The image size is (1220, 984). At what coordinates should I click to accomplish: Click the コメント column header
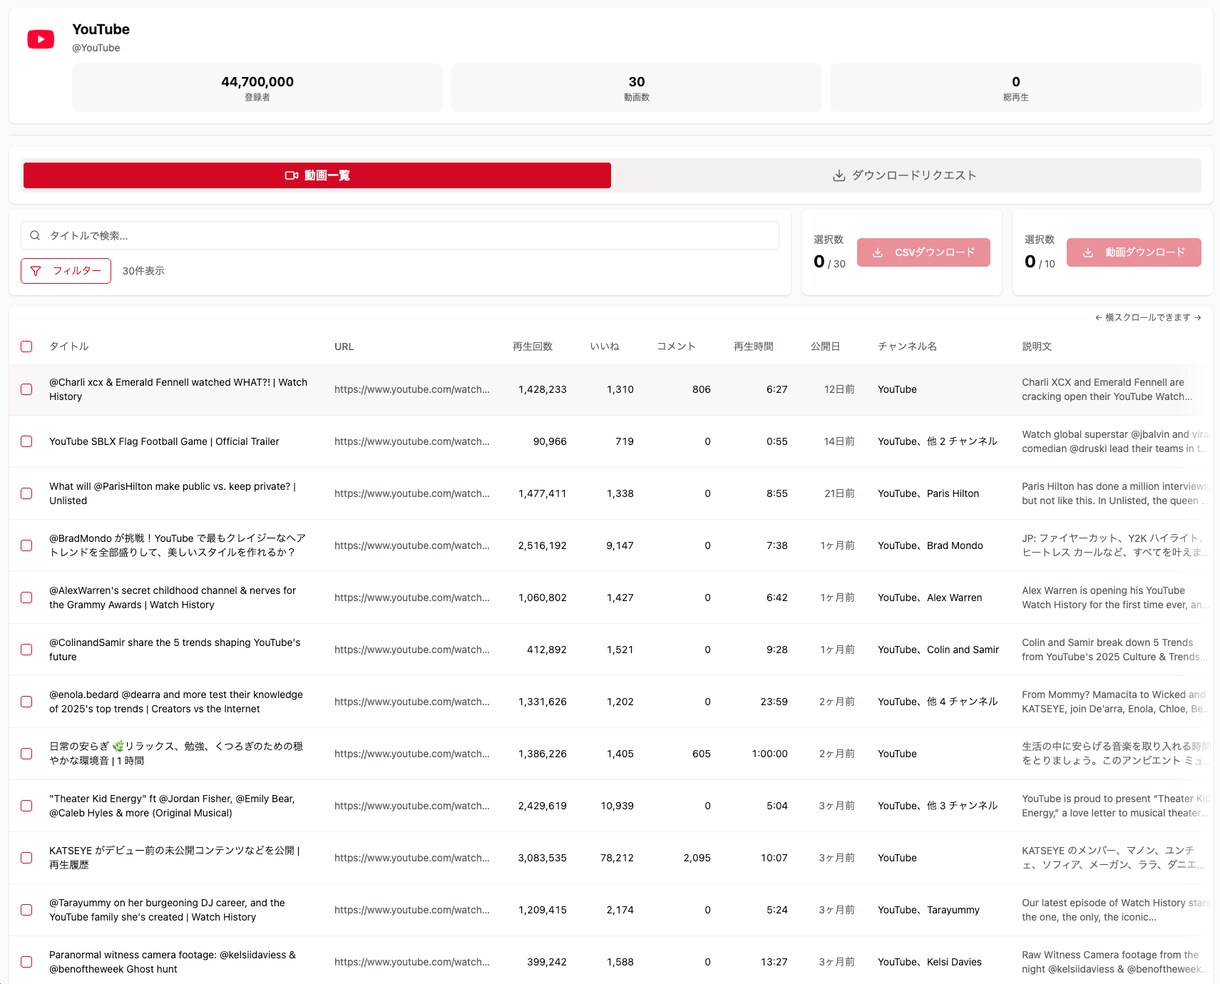676,347
